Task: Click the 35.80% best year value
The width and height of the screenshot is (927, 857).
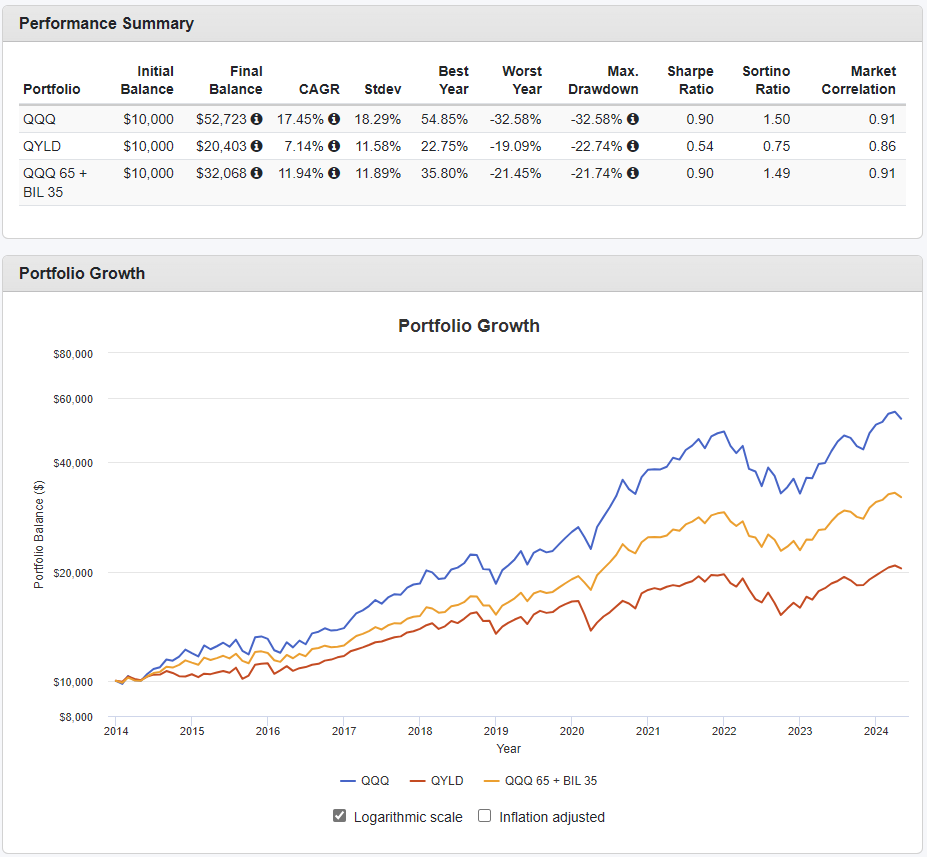Action: coord(444,173)
